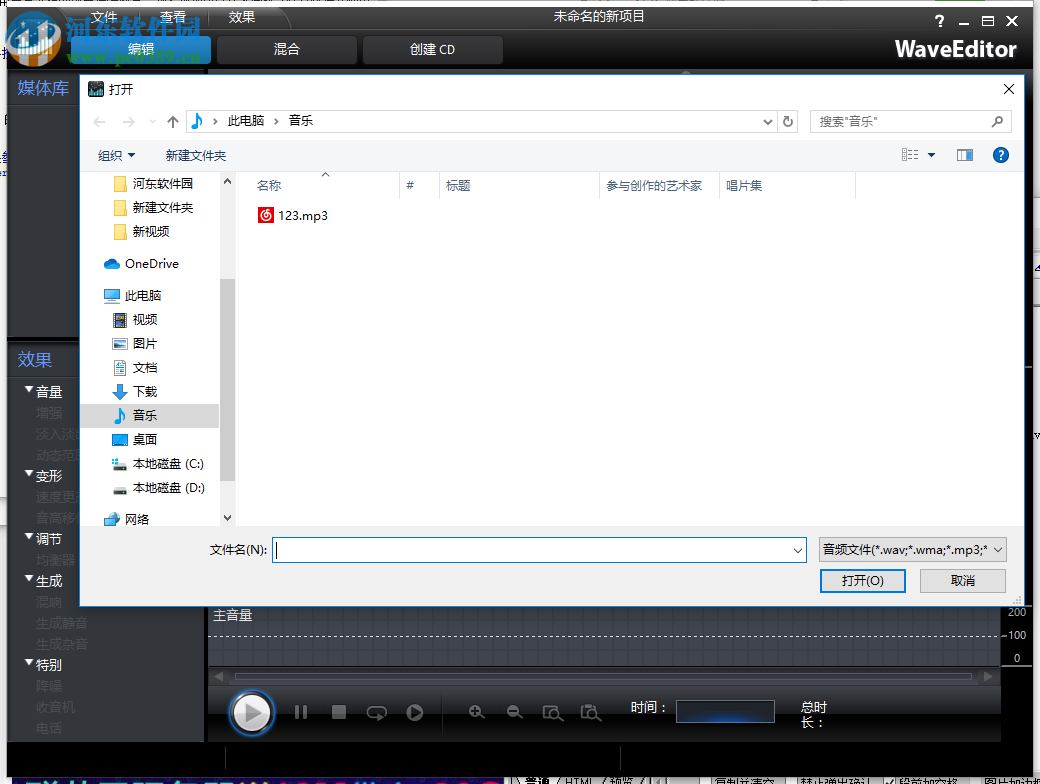Switch to the 混合 tab
Image resolution: width=1040 pixels, height=784 pixels.
click(286, 49)
